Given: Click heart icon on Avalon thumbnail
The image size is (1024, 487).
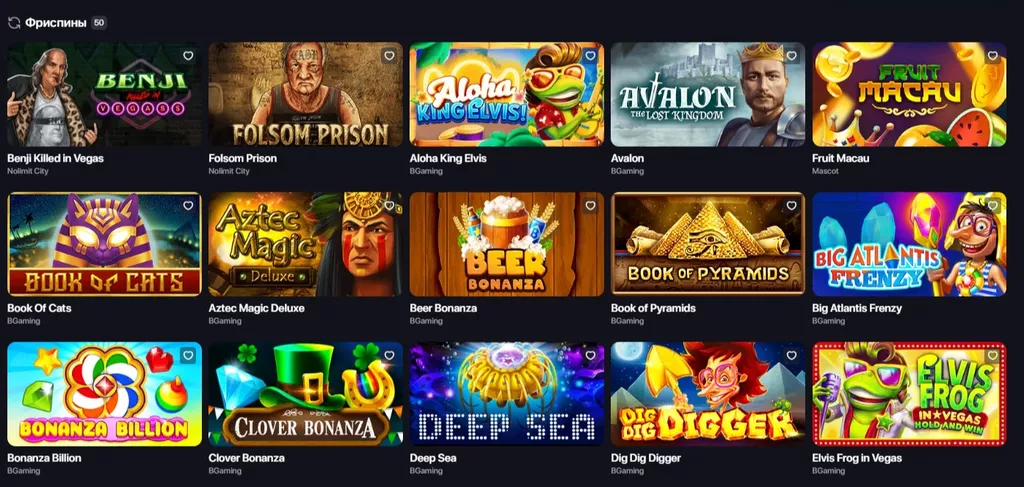Looking at the screenshot, I should (x=792, y=56).
